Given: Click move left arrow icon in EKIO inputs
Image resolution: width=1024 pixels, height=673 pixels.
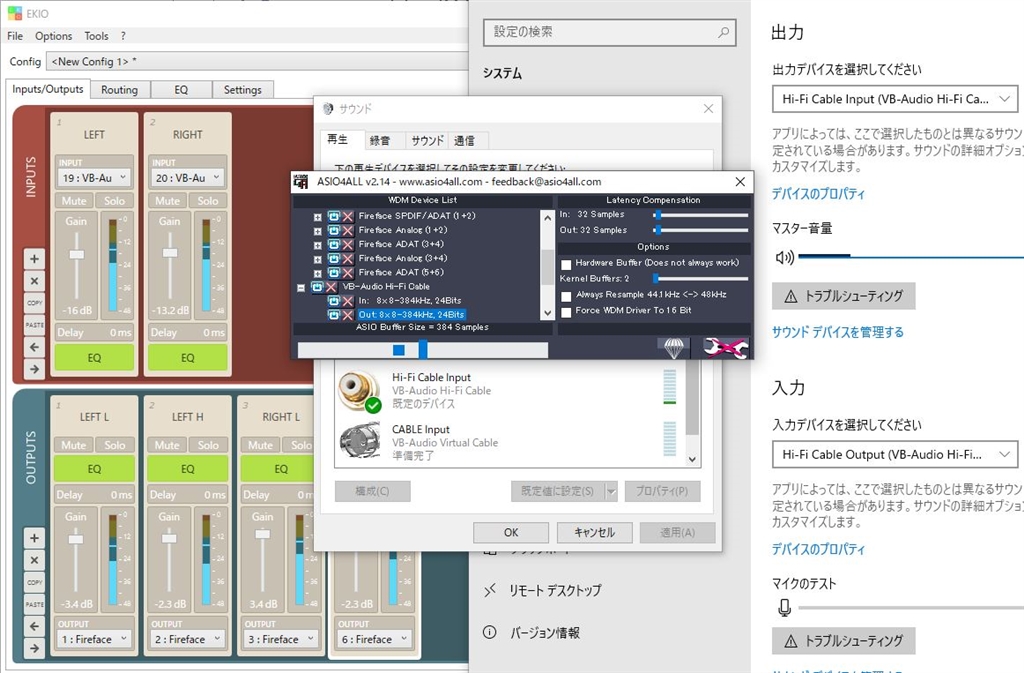Looking at the screenshot, I should tap(35, 347).
